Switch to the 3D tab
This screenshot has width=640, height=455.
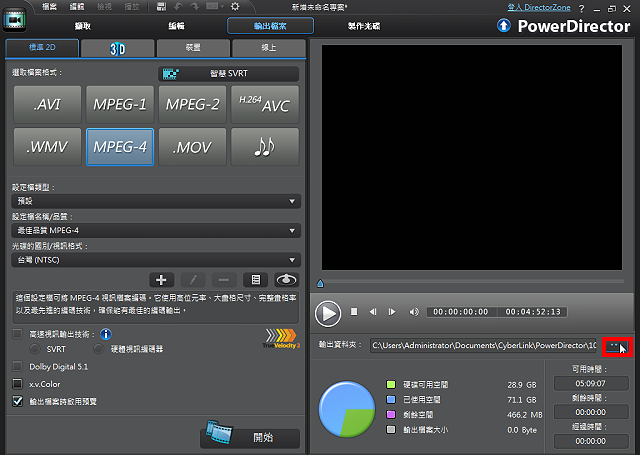coord(118,49)
